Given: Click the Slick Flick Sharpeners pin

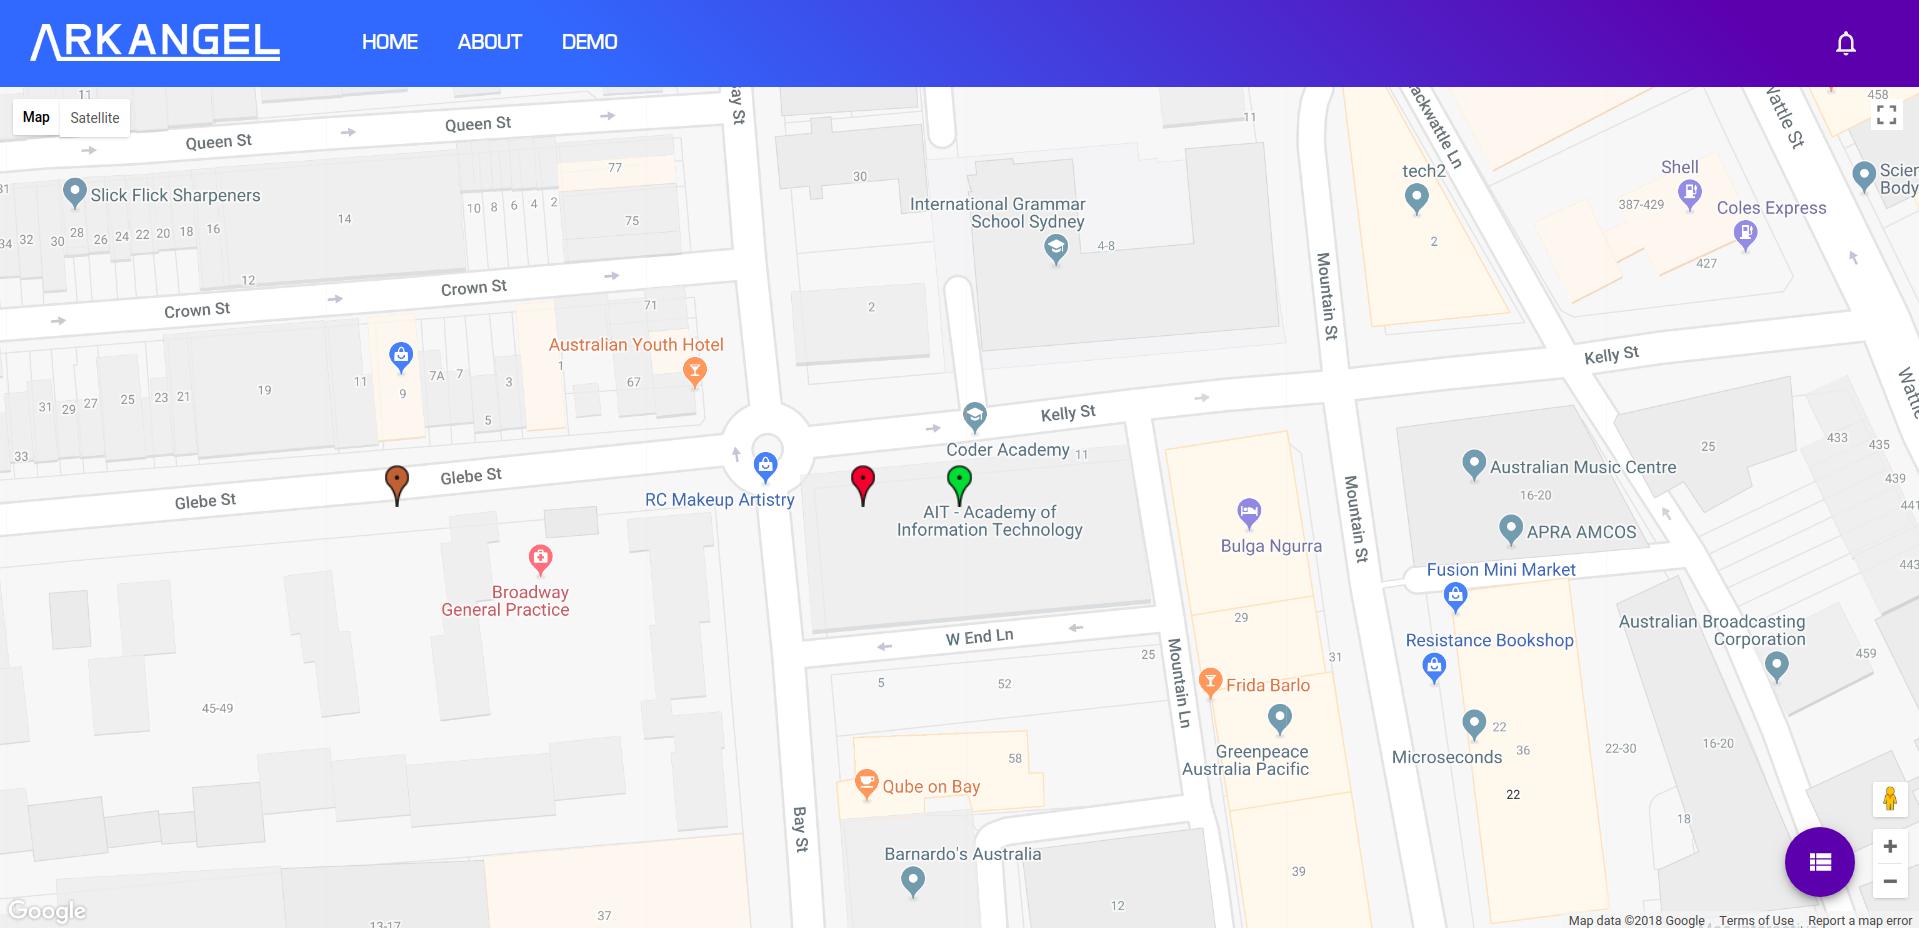Looking at the screenshot, I should pos(74,193).
